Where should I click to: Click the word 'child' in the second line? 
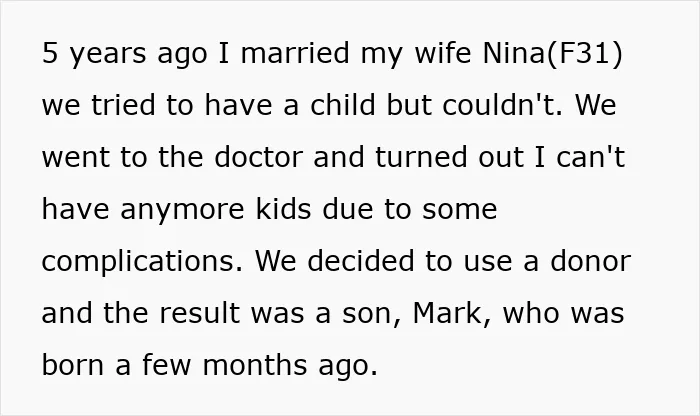coord(342,105)
